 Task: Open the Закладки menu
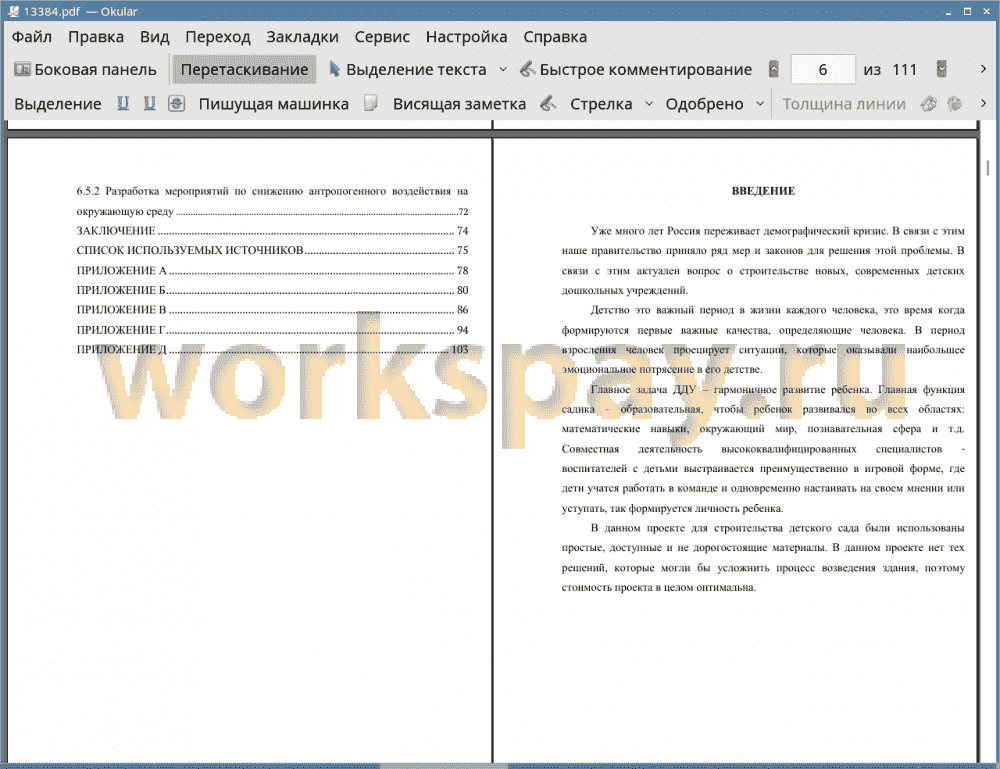(302, 37)
